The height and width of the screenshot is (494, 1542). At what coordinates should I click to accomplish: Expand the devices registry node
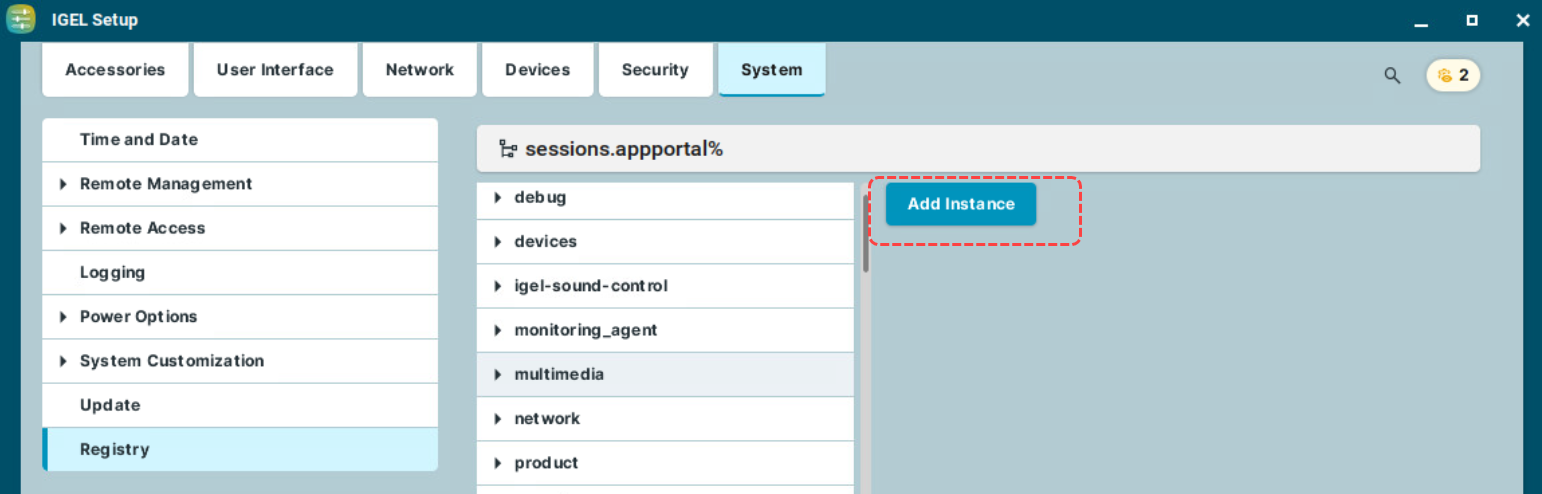click(498, 242)
